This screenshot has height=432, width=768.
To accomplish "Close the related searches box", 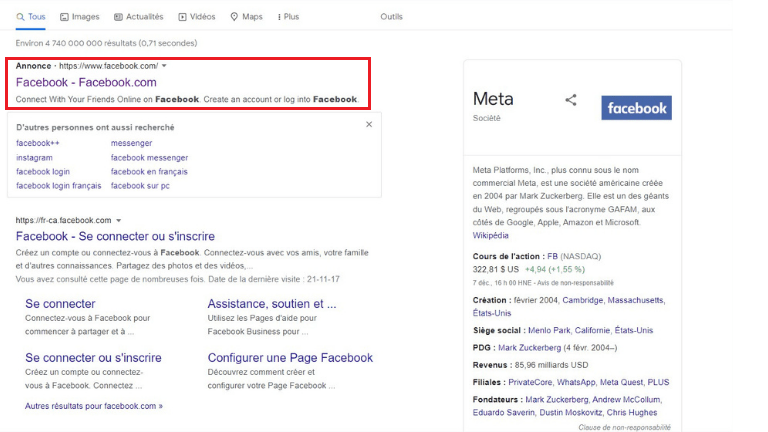I will pyautogui.click(x=369, y=124).
